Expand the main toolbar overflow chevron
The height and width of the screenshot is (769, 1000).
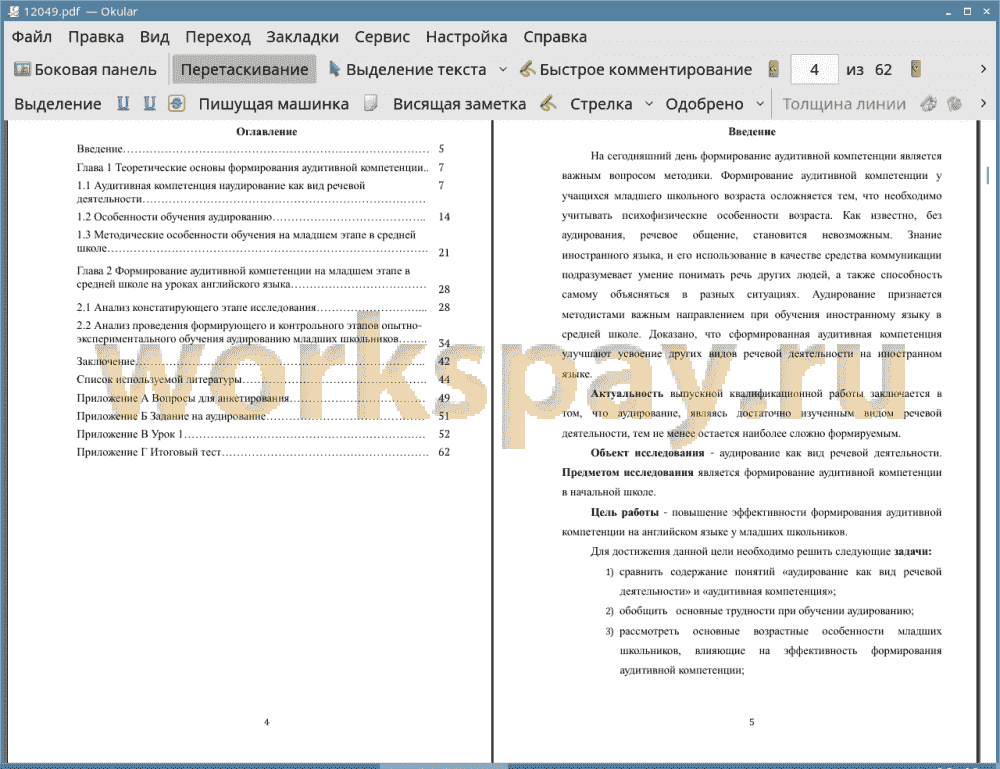click(983, 69)
